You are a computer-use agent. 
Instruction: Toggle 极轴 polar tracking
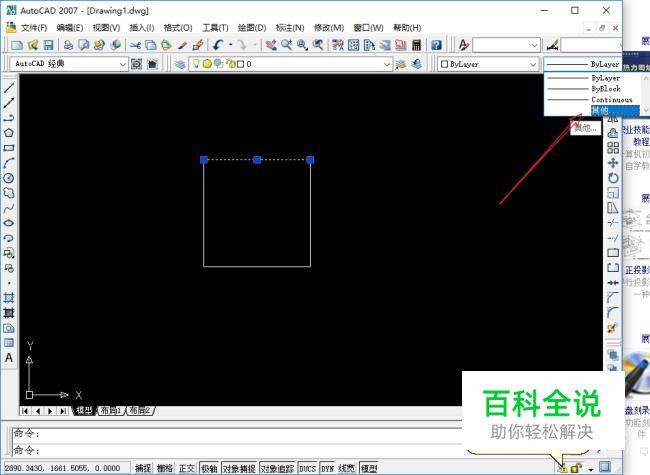click(209, 468)
